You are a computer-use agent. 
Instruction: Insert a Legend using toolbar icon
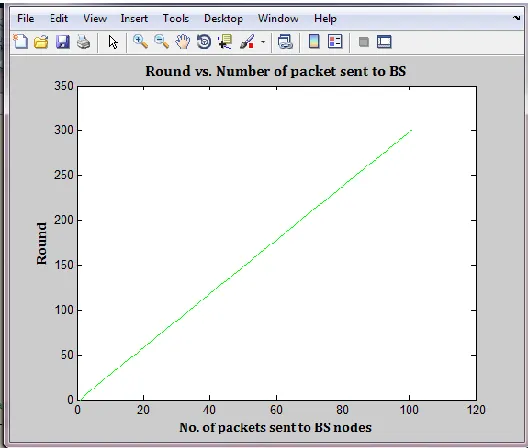(x=335, y=42)
